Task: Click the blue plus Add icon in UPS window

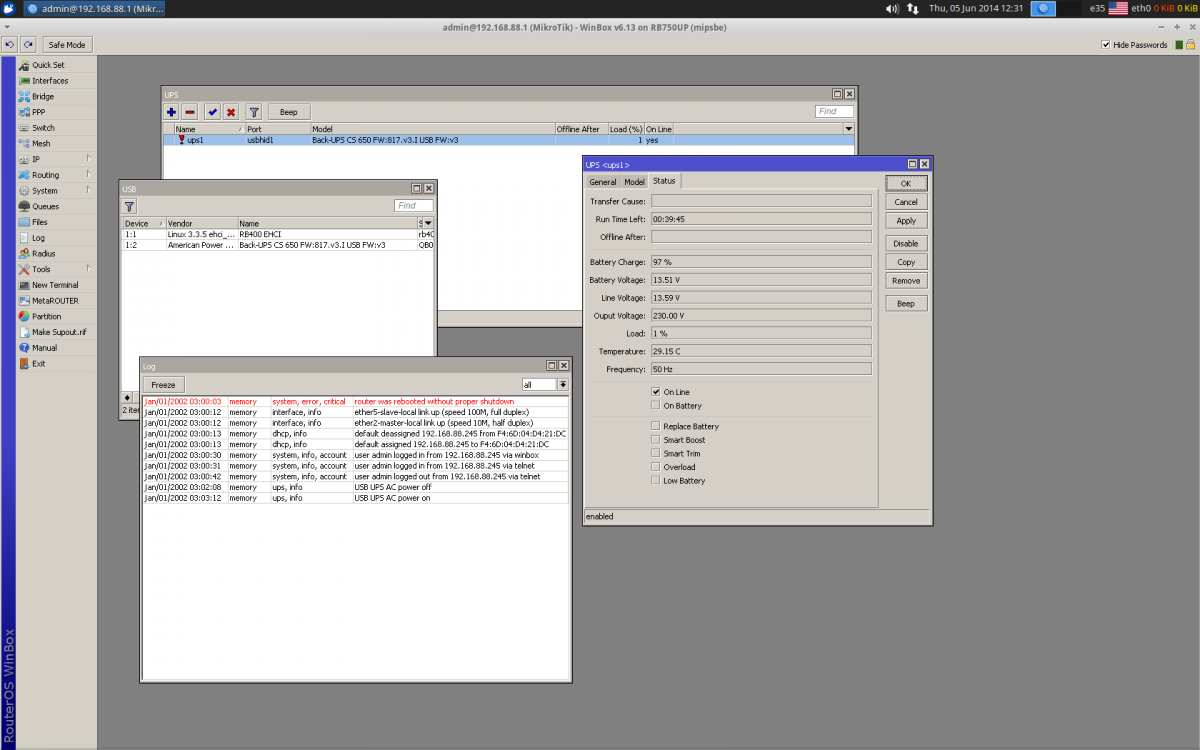Action: [x=171, y=112]
